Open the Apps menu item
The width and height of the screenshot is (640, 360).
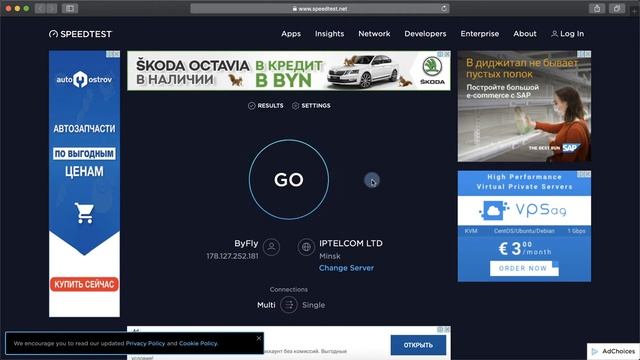291,34
